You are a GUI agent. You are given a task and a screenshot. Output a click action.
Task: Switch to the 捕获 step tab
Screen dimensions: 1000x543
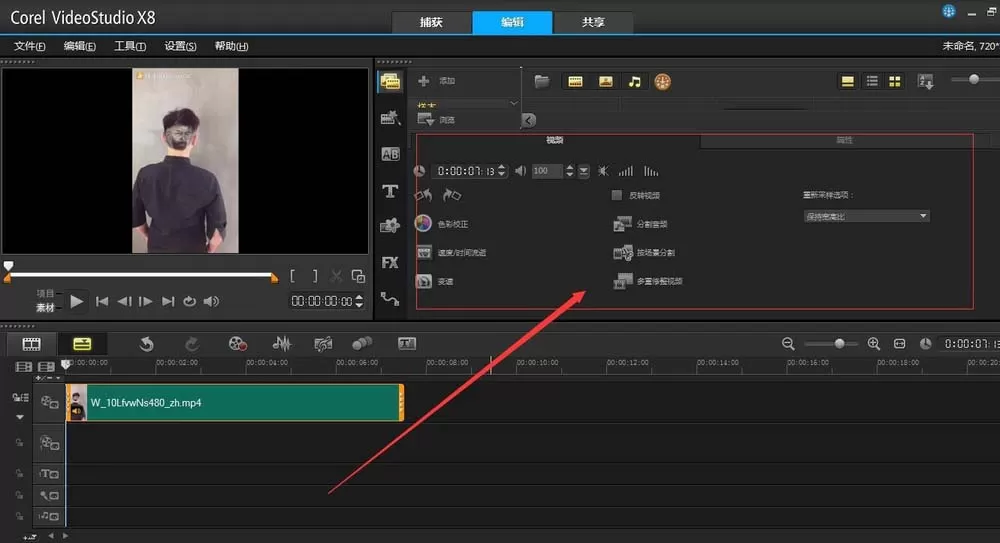click(x=431, y=22)
